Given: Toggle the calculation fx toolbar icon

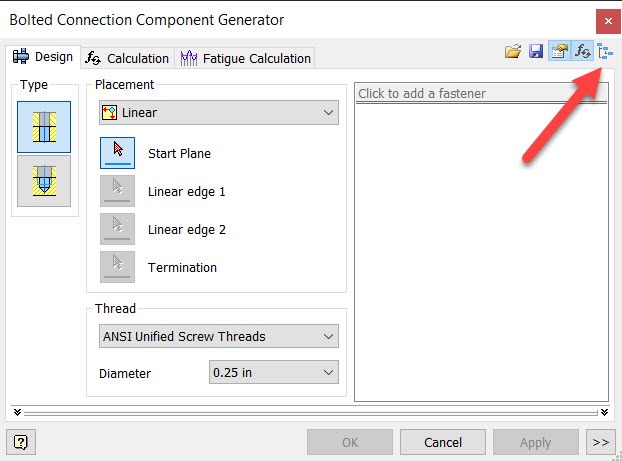Looking at the screenshot, I should tap(582, 51).
